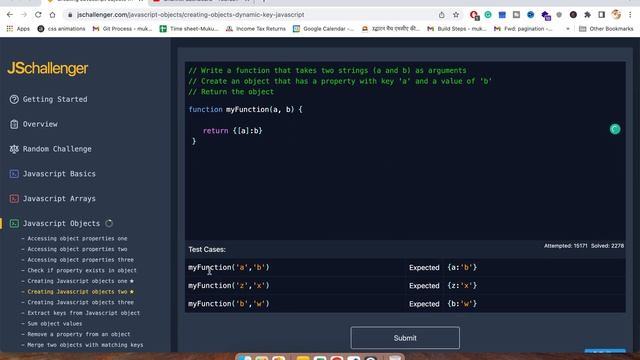Click the JSchallenger logo
This screenshot has height=360, width=640.
coord(47,69)
